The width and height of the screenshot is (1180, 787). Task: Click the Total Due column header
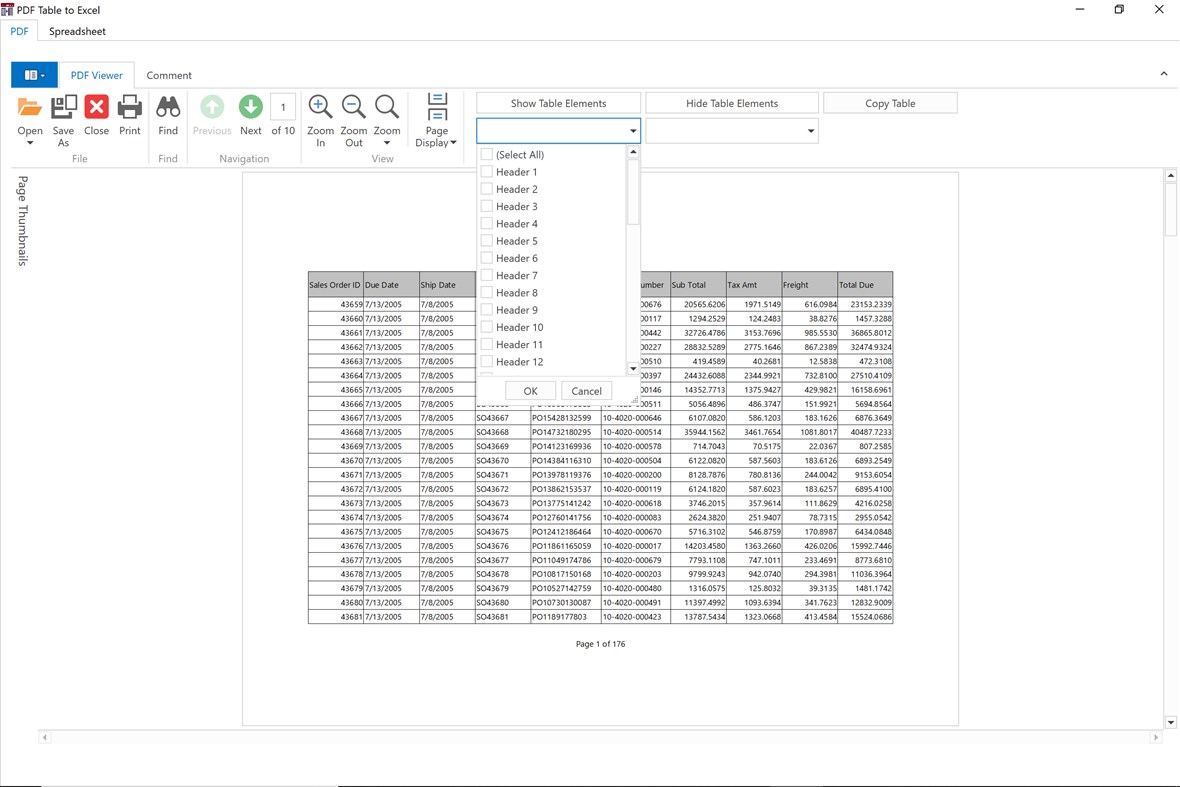click(865, 284)
